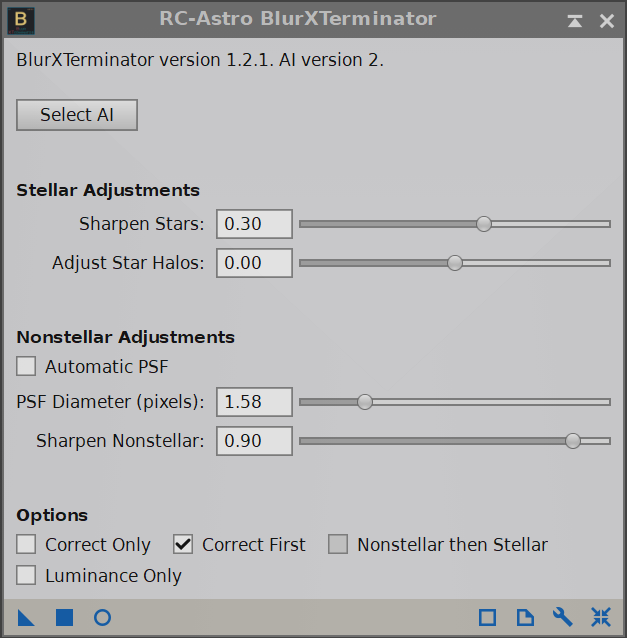Image resolution: width=627 pixels, height=638 pixels.
Task: Enable the Correct Only option
Action: (26, 544)
